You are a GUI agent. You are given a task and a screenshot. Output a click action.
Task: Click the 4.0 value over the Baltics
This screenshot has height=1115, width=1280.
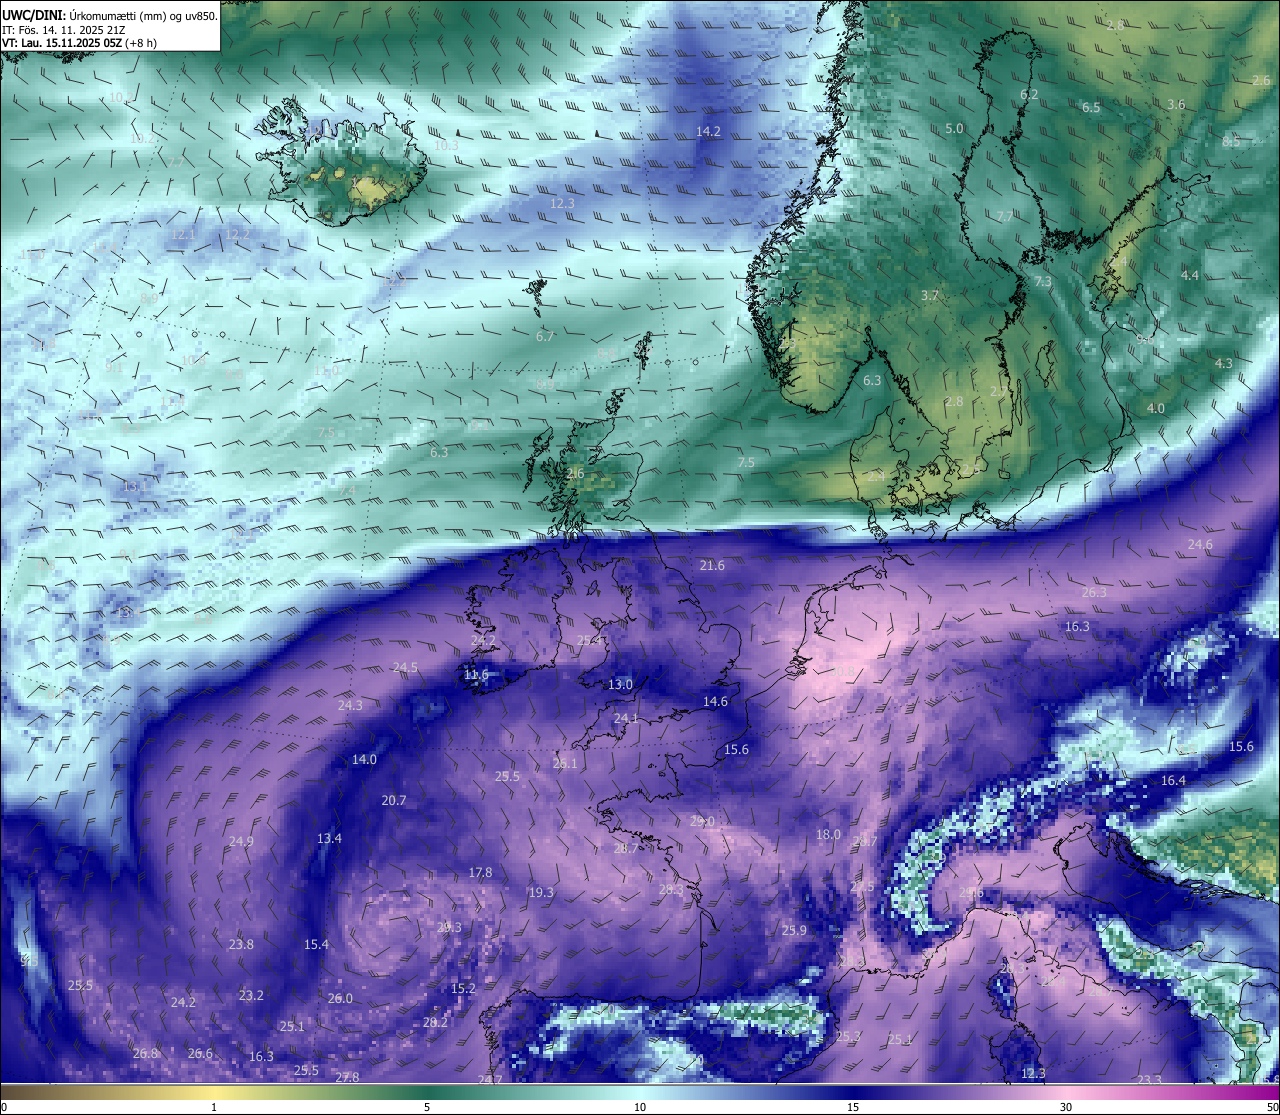(x=1156, y=408)
